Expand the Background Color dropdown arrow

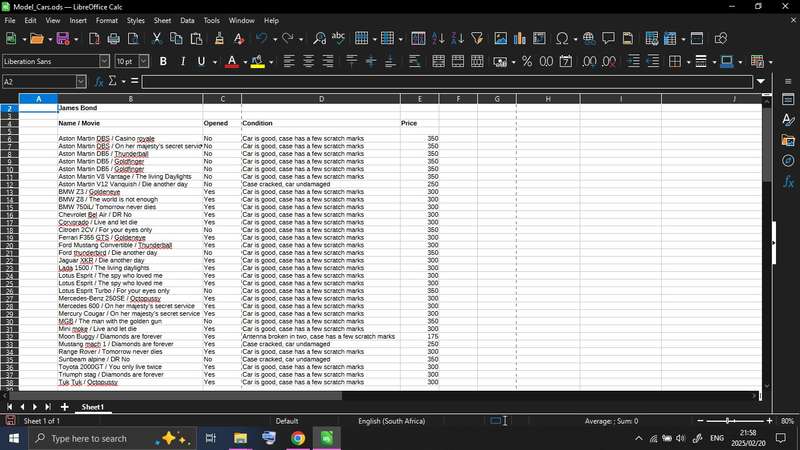point(271,62)
